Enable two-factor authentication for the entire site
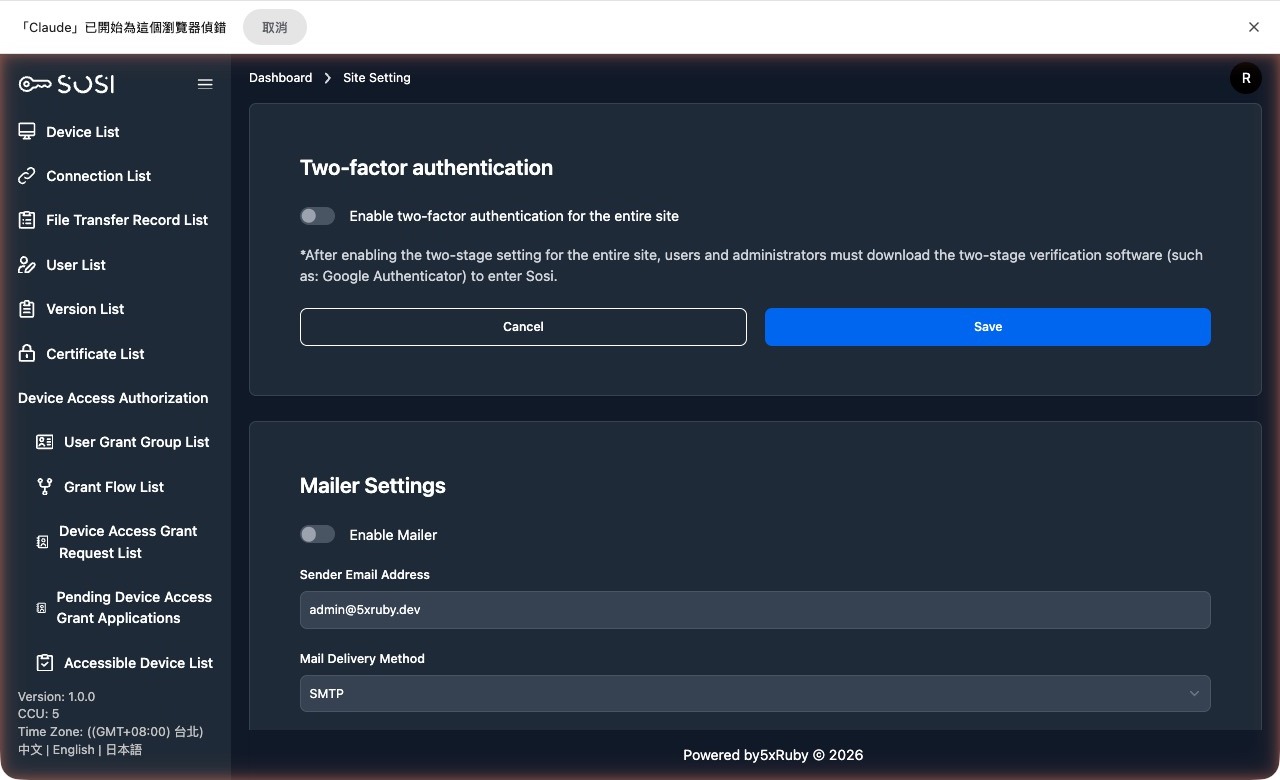Viewport: 1280px width, 780px height. 317,215
